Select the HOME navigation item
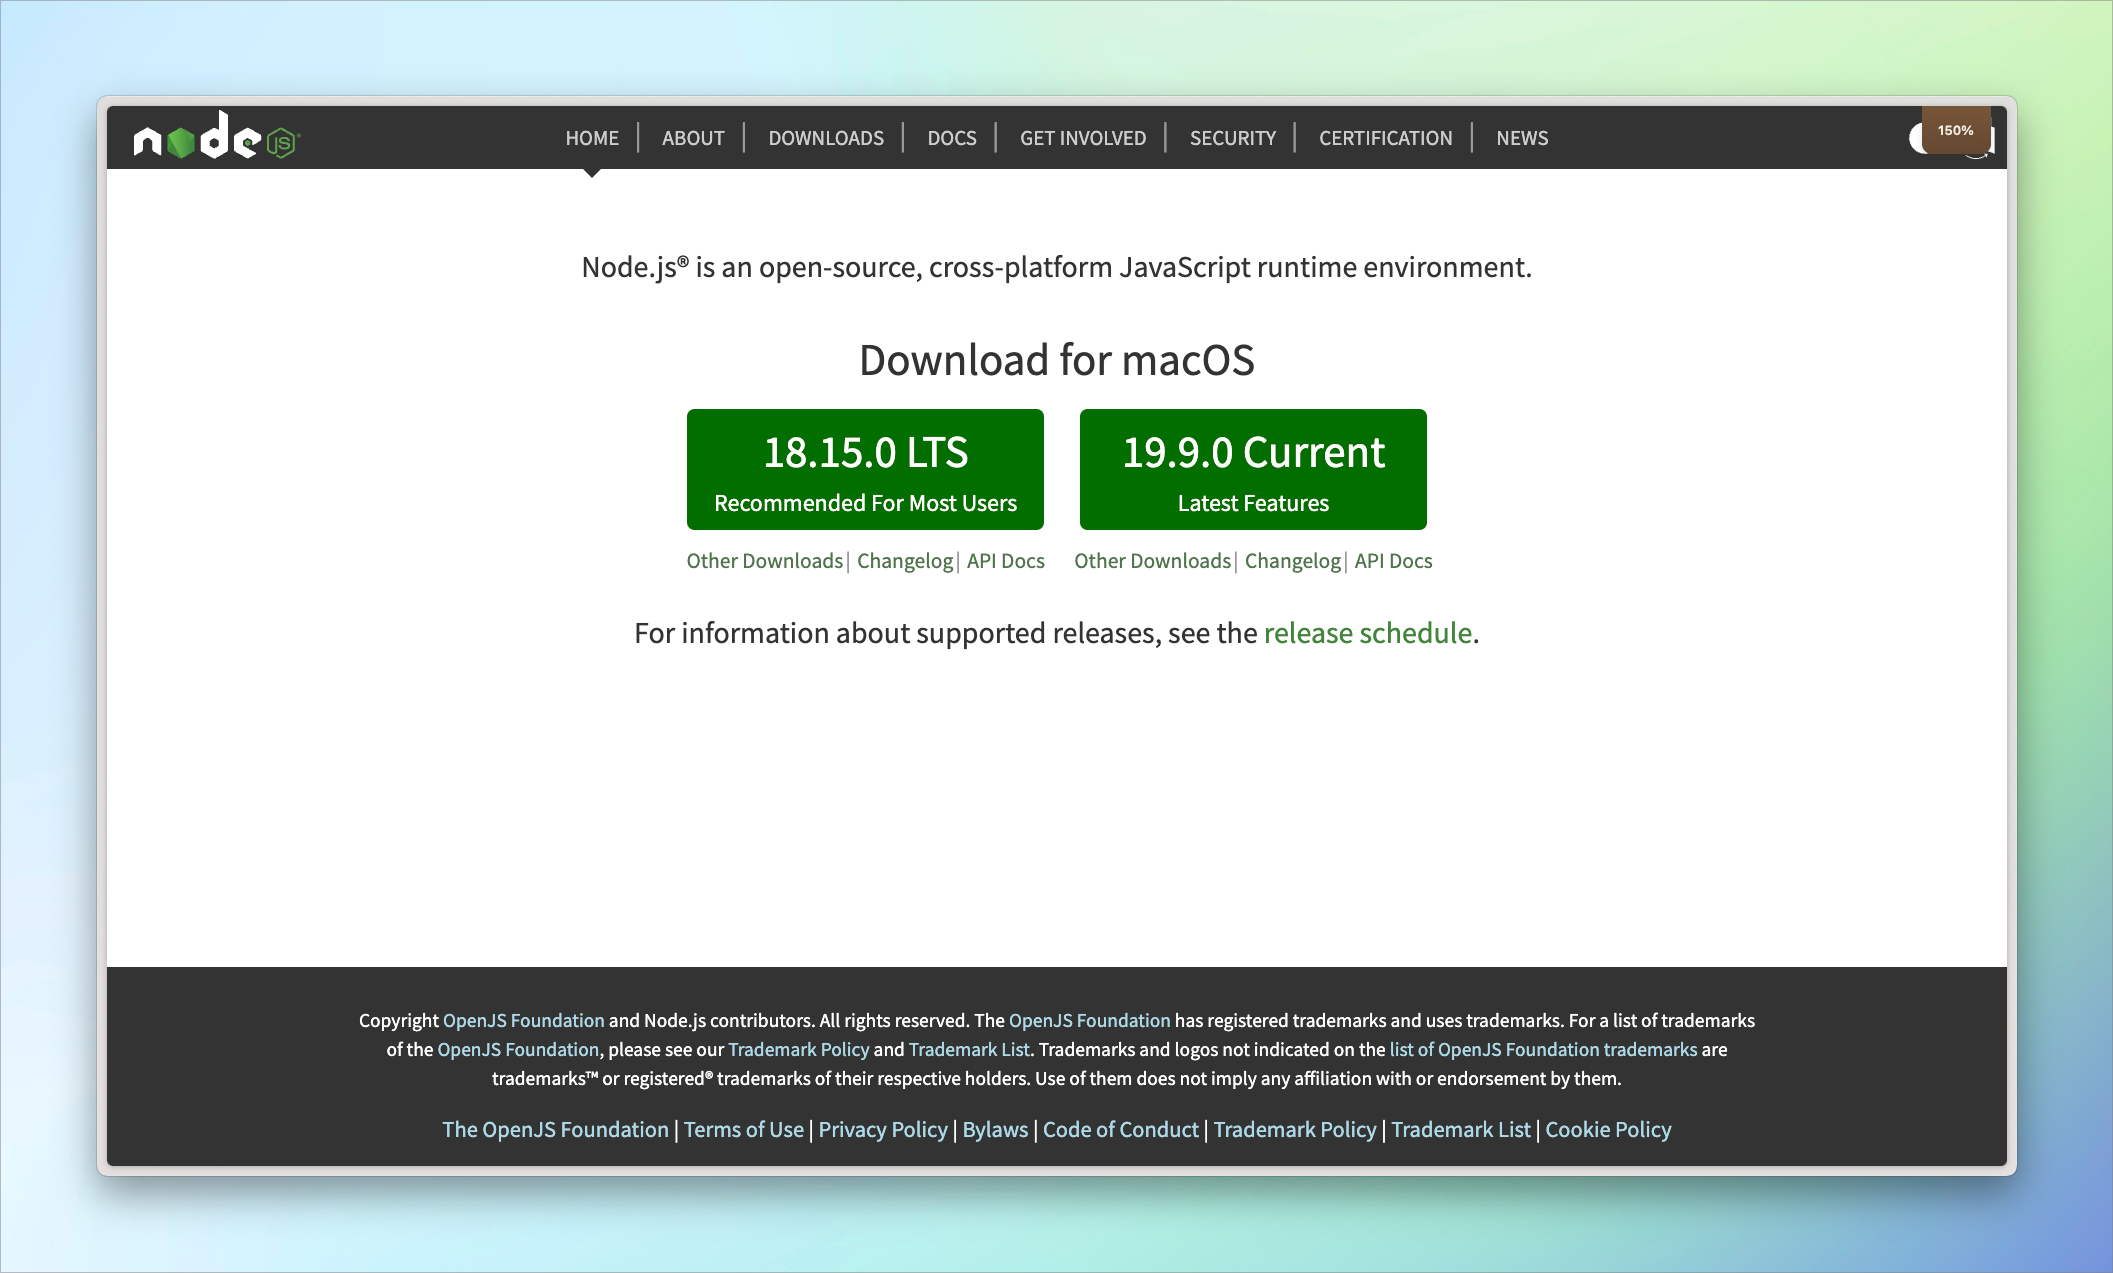This screenshot has width=2113, height=1273. click(592, 138)
